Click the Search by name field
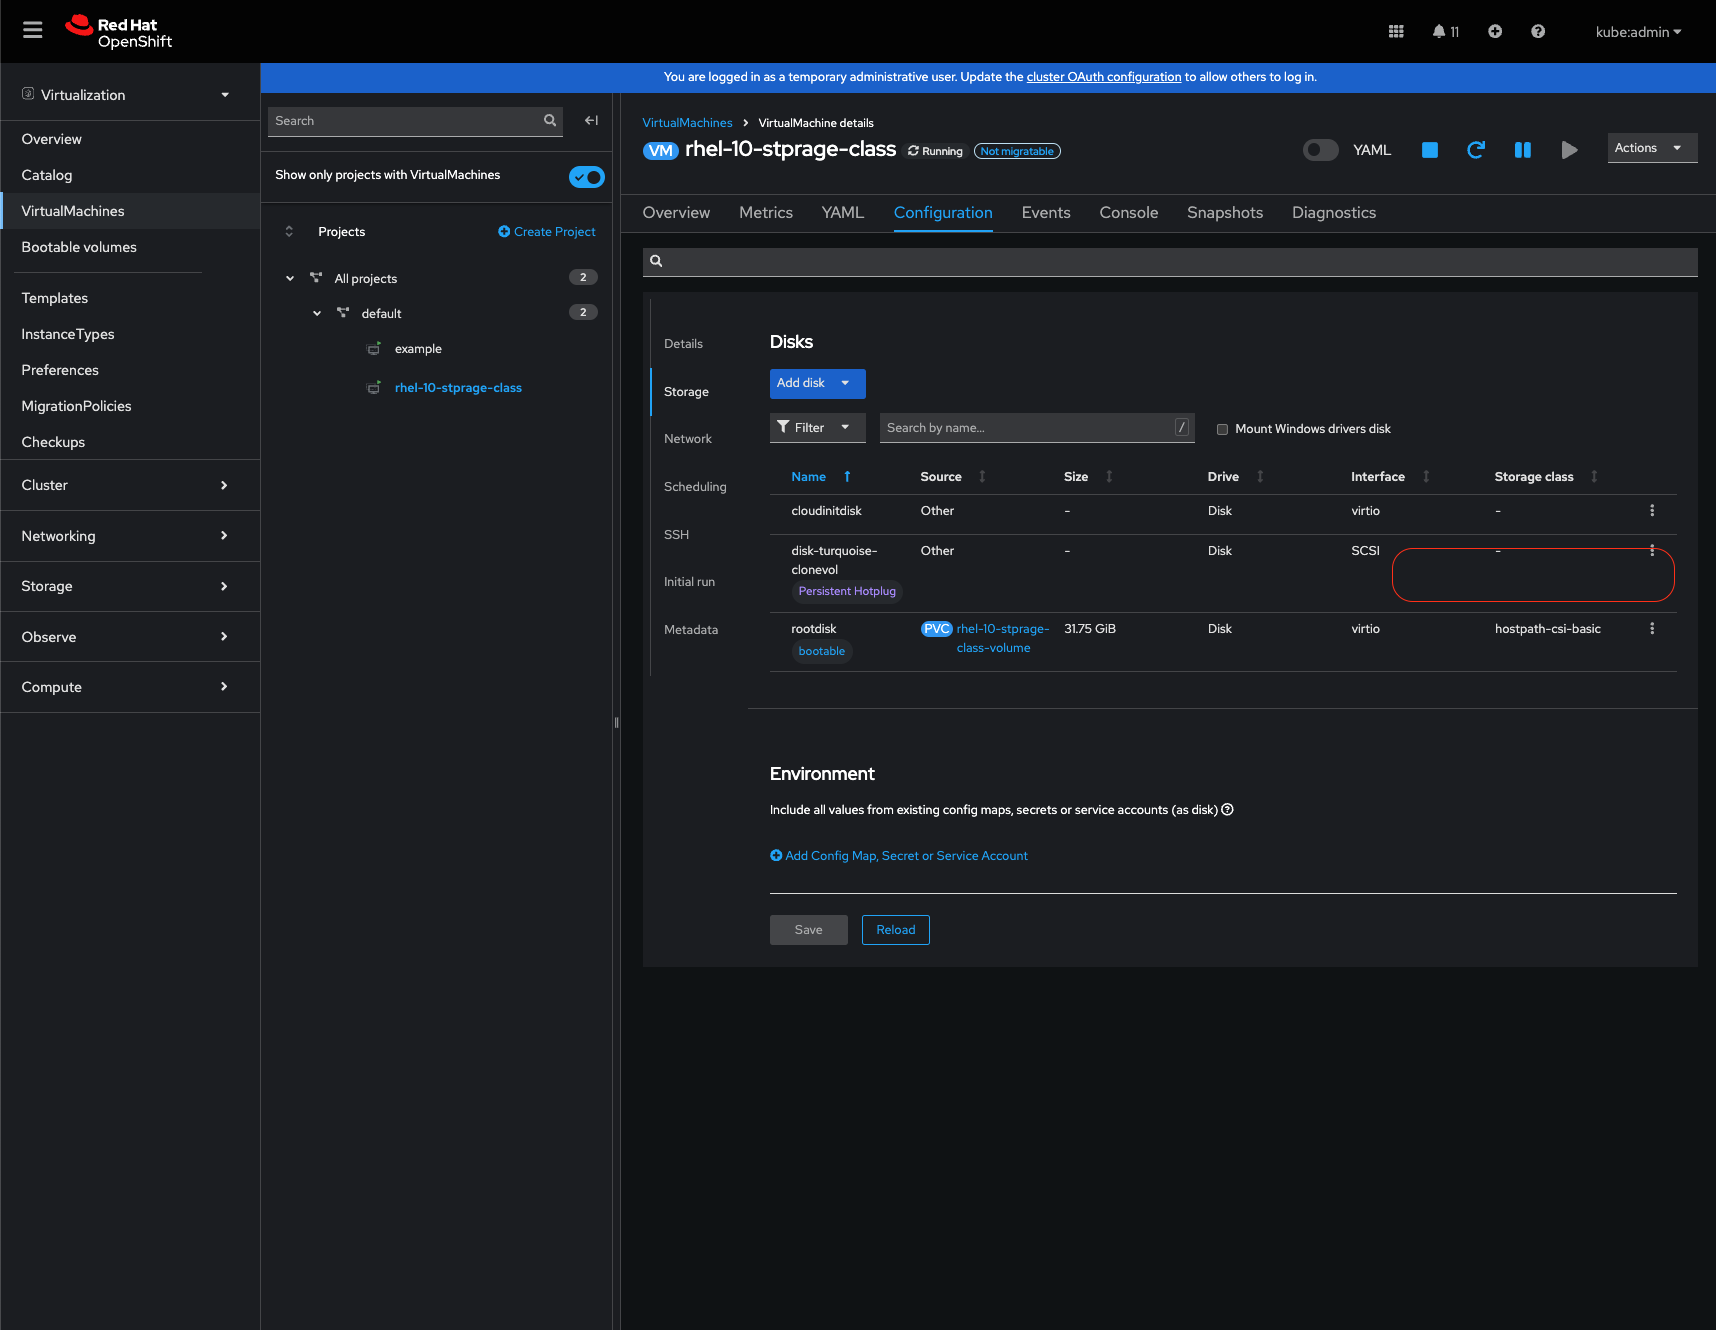Screen dimensions: 1716x1330 (1028, 428)
